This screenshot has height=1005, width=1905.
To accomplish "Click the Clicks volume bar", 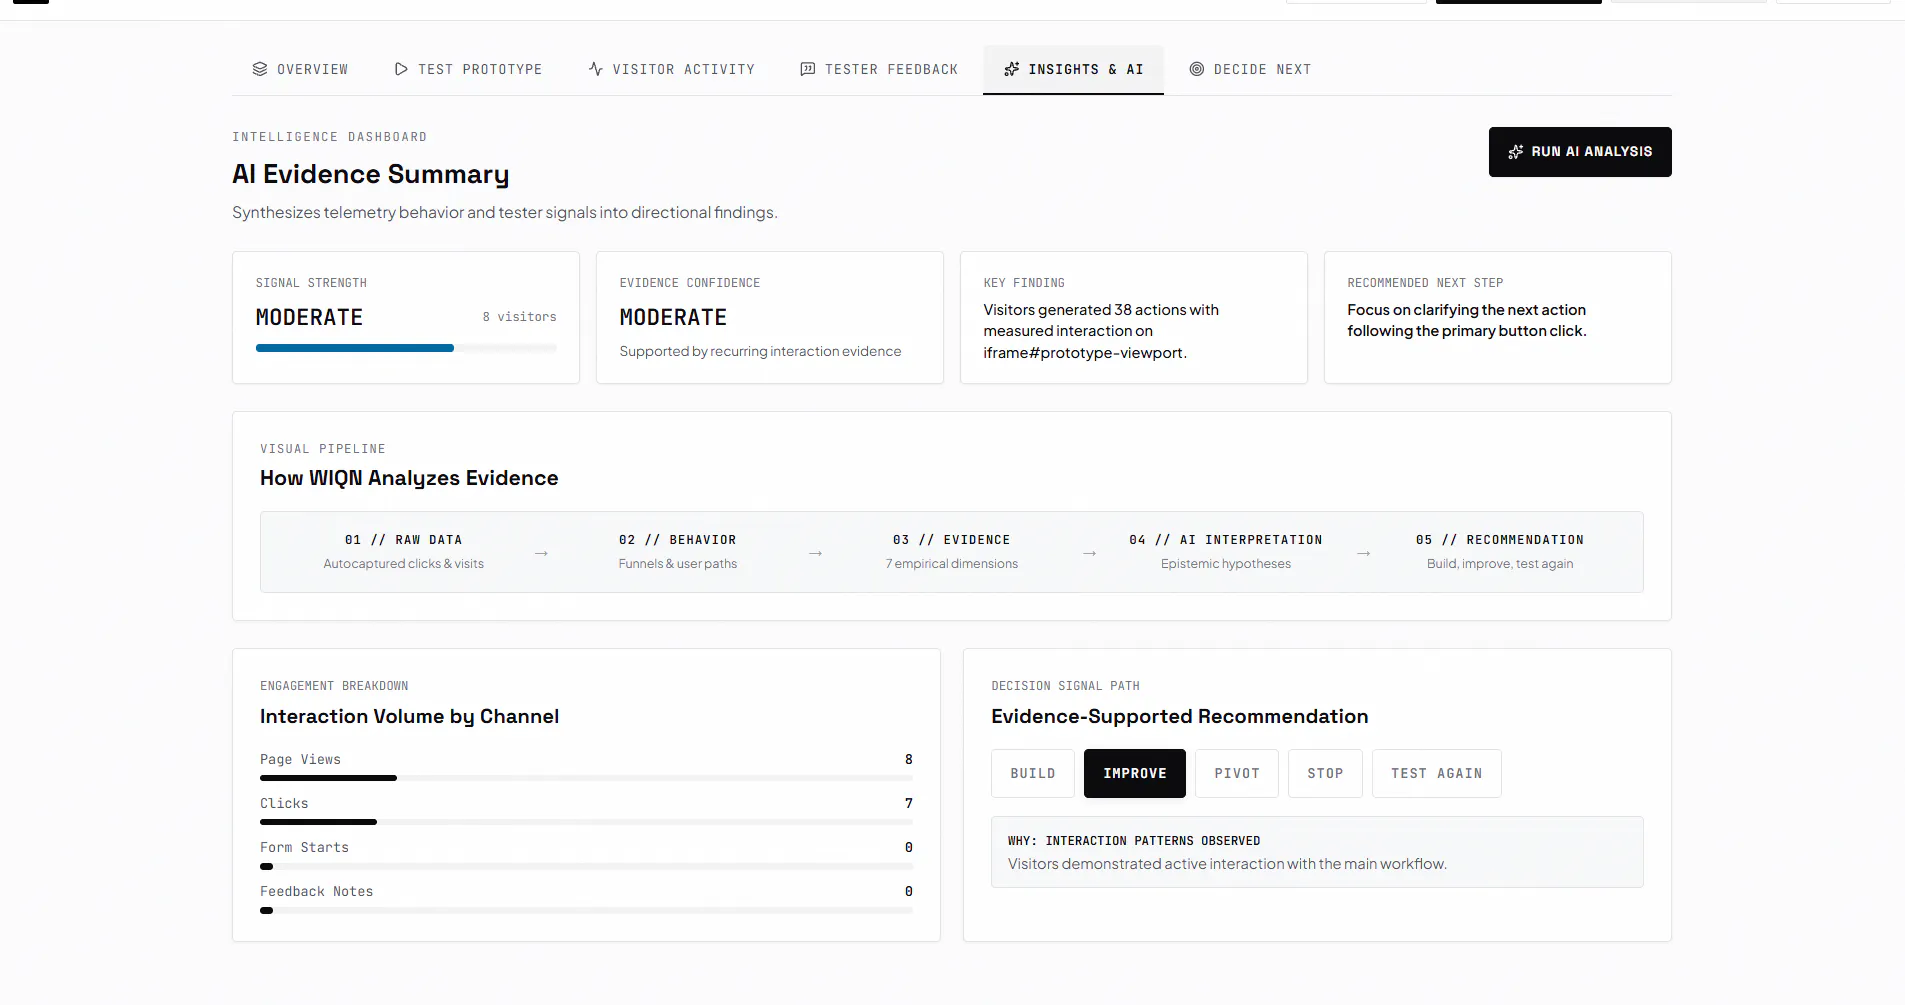I will pyautogui.click(x=586, y=822).
